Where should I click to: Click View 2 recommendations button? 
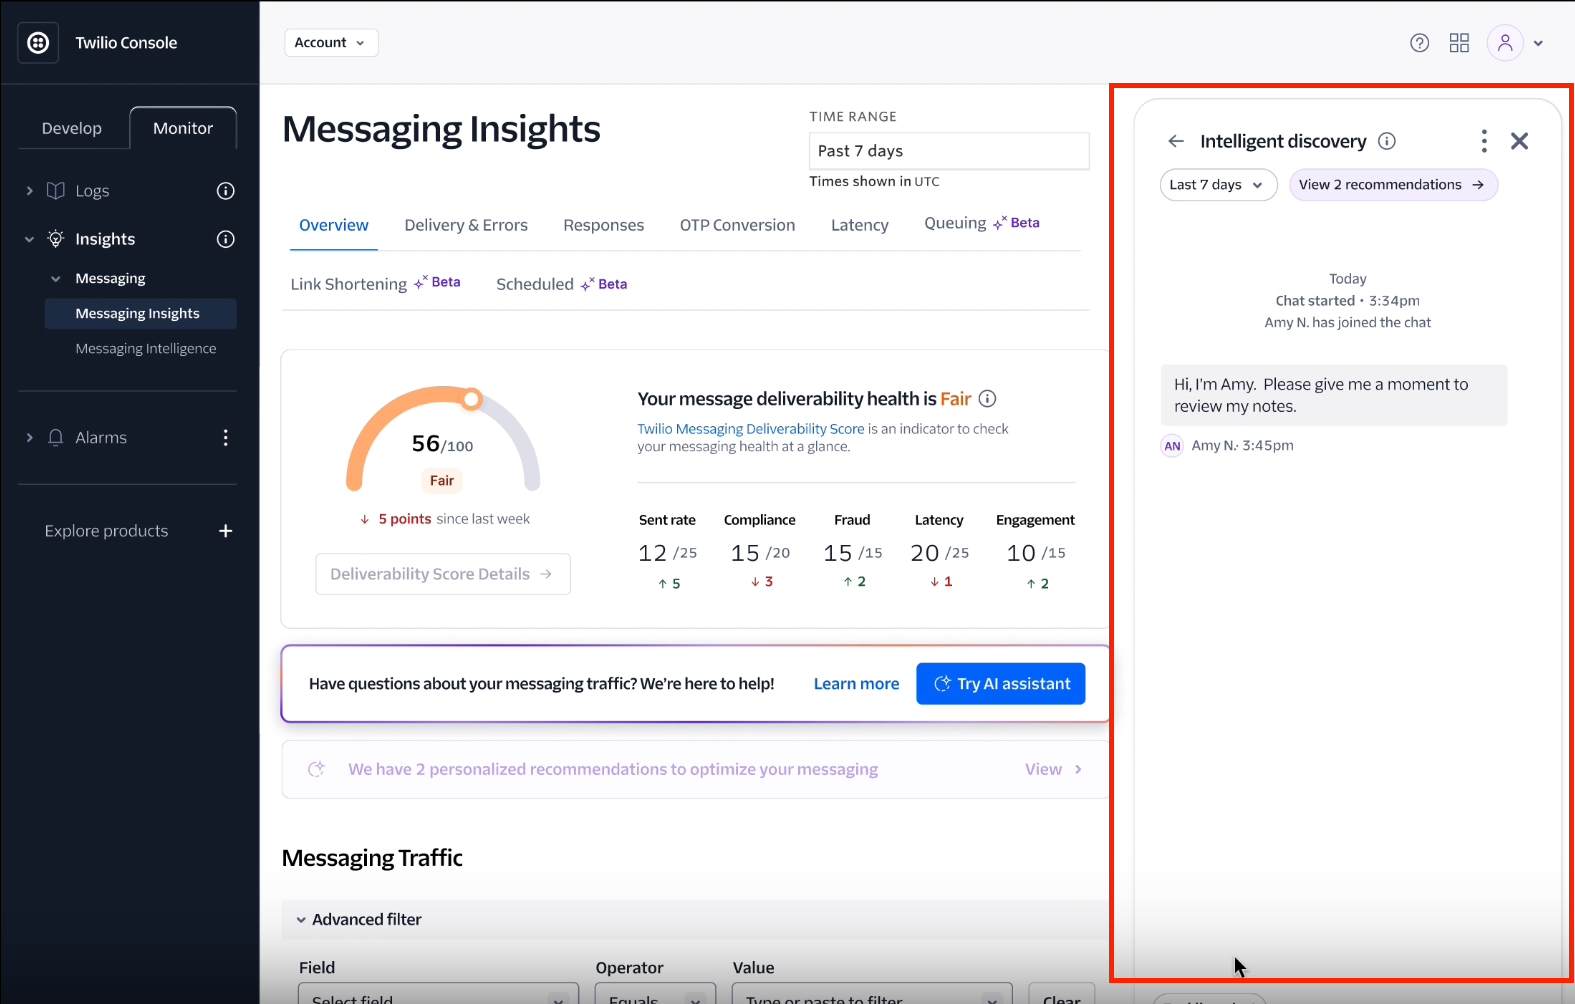(1393, 185)
